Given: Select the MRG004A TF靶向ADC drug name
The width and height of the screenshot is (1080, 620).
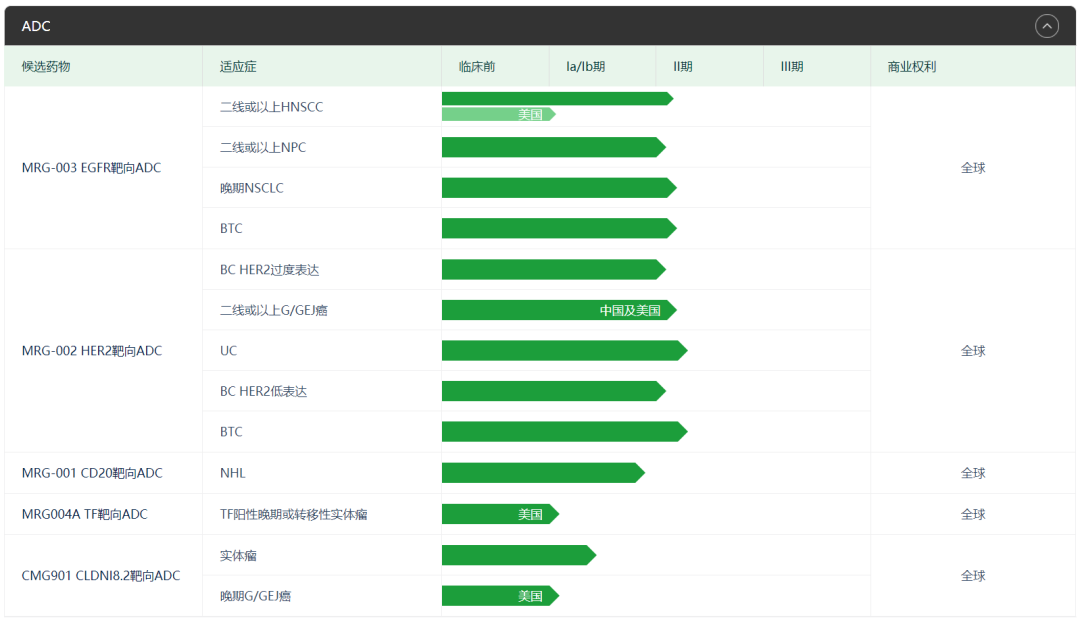Looking at the screenshot, I should [84, 514].
